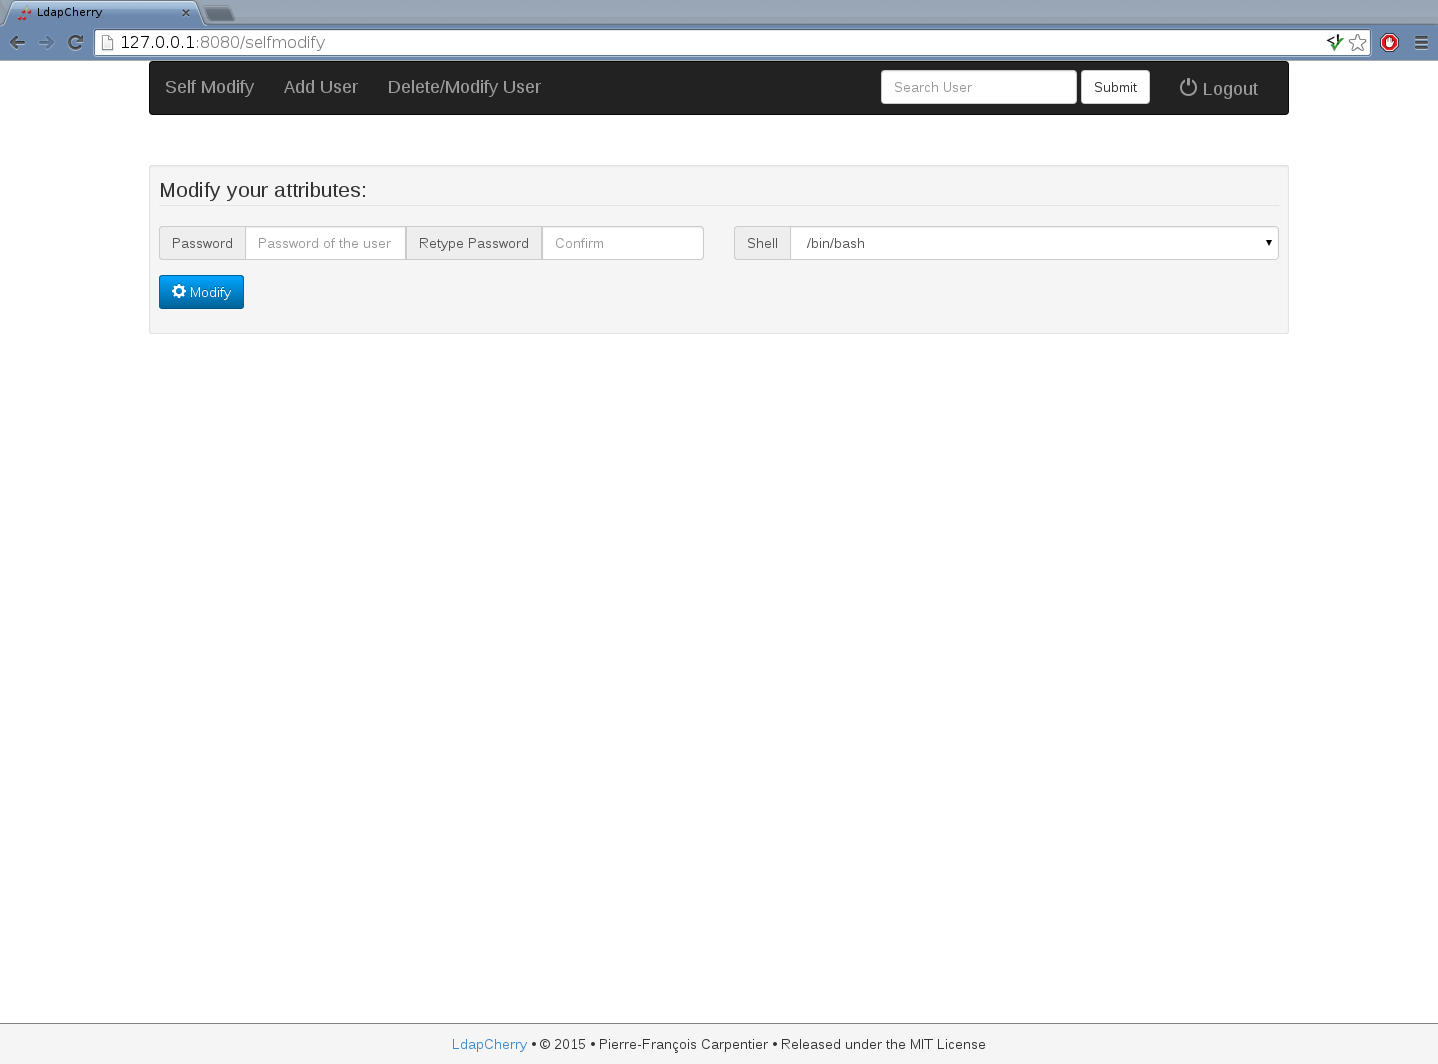
Task: Click the green checkmark extension icon
Action: 1334,42
